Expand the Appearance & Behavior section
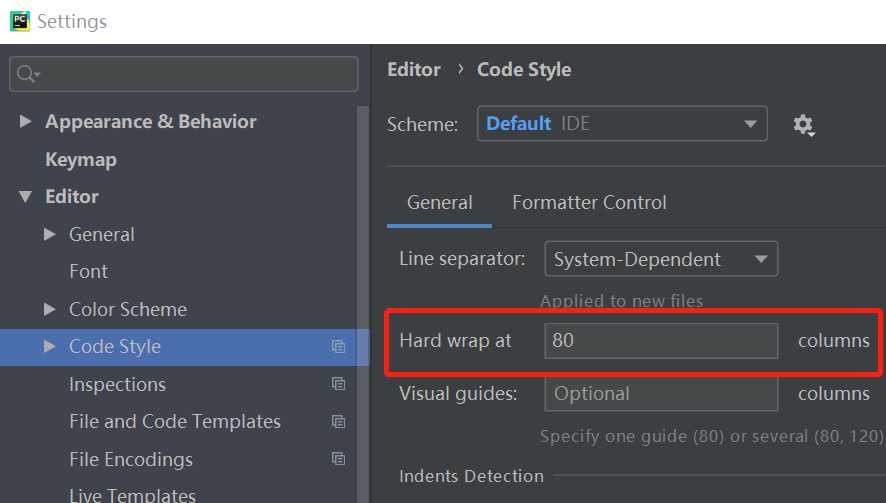 [x=26, y=122]
